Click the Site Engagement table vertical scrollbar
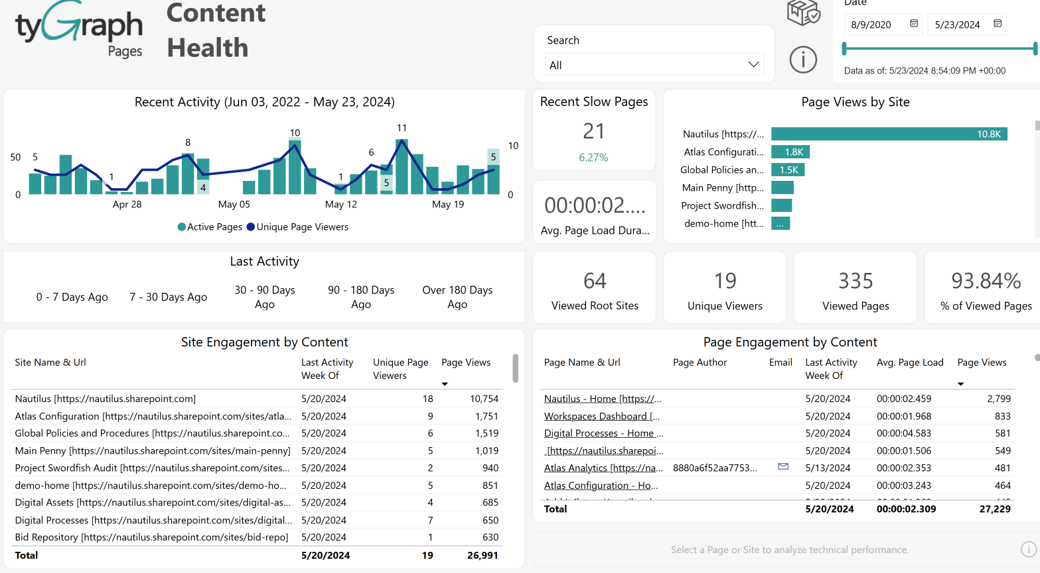Image resolution: width=1040 pixels, height=573 pixels. tap(515, 369)
